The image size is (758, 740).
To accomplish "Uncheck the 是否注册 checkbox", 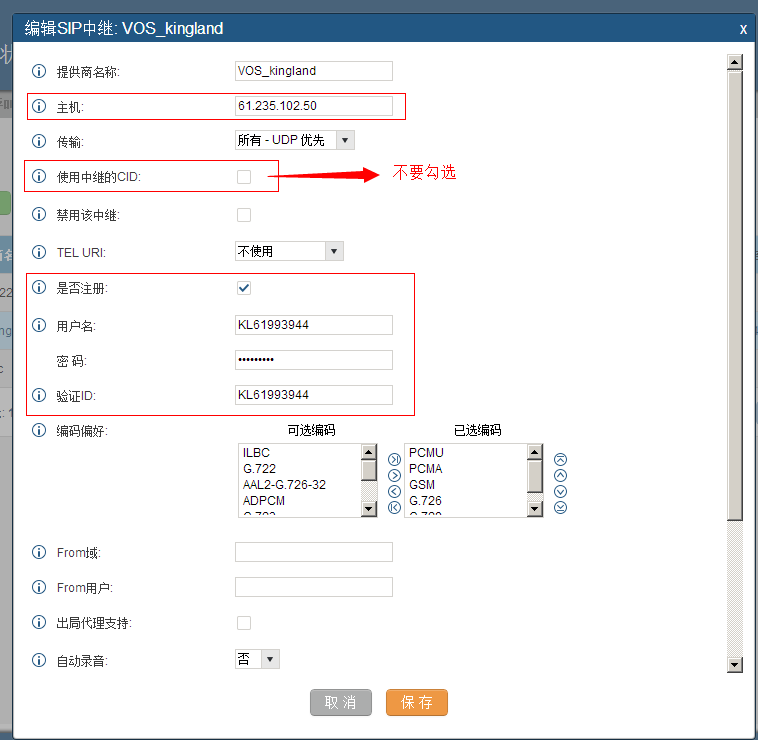I will tap(244, 288).
